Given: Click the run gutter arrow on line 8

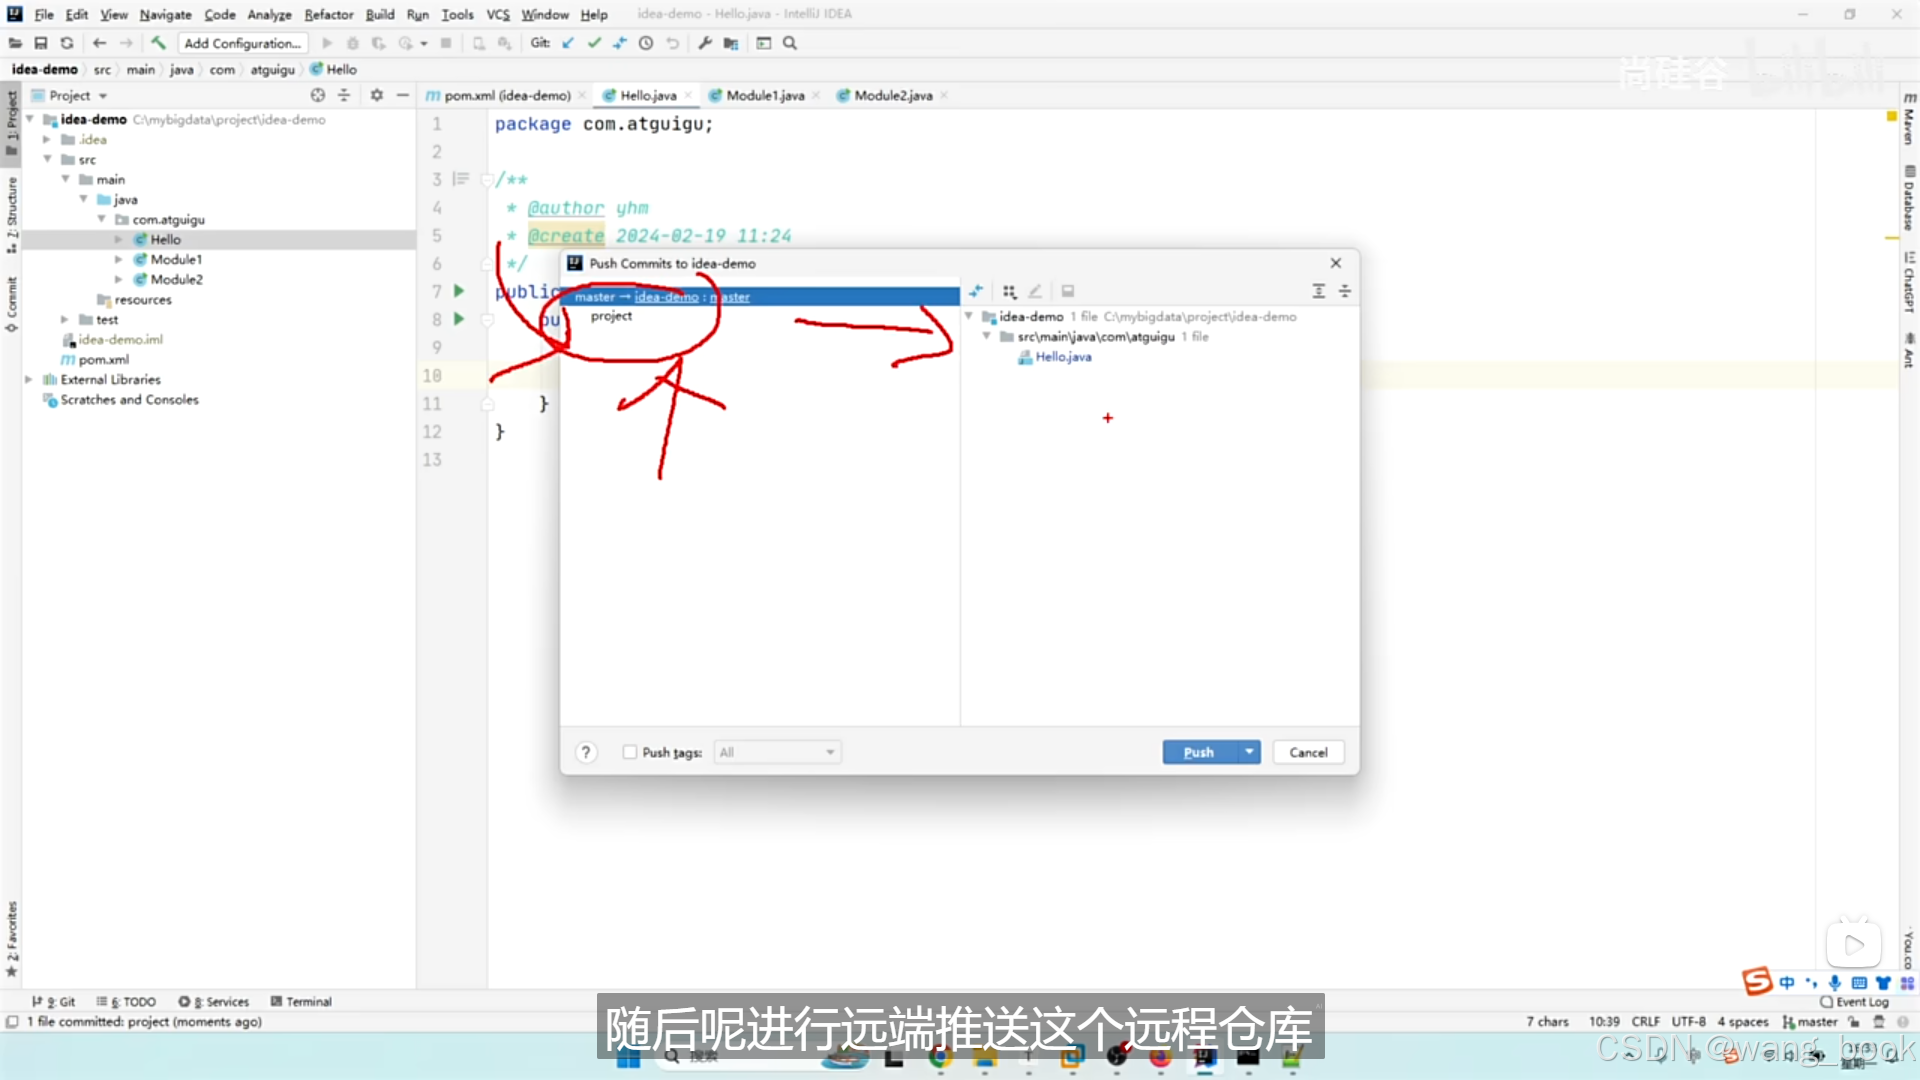Looking at the screenshot, I should pos(459,319).
